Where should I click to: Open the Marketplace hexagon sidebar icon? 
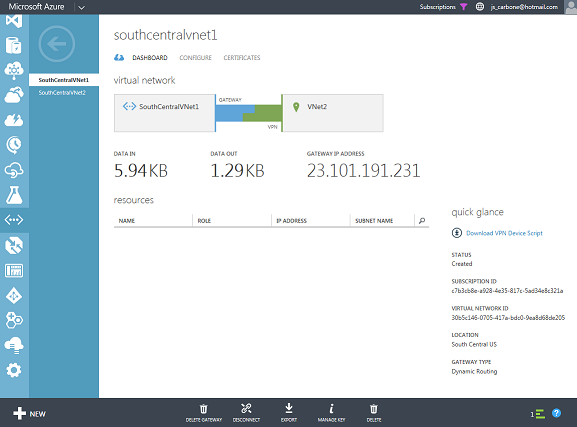click(x=14, y=320)
